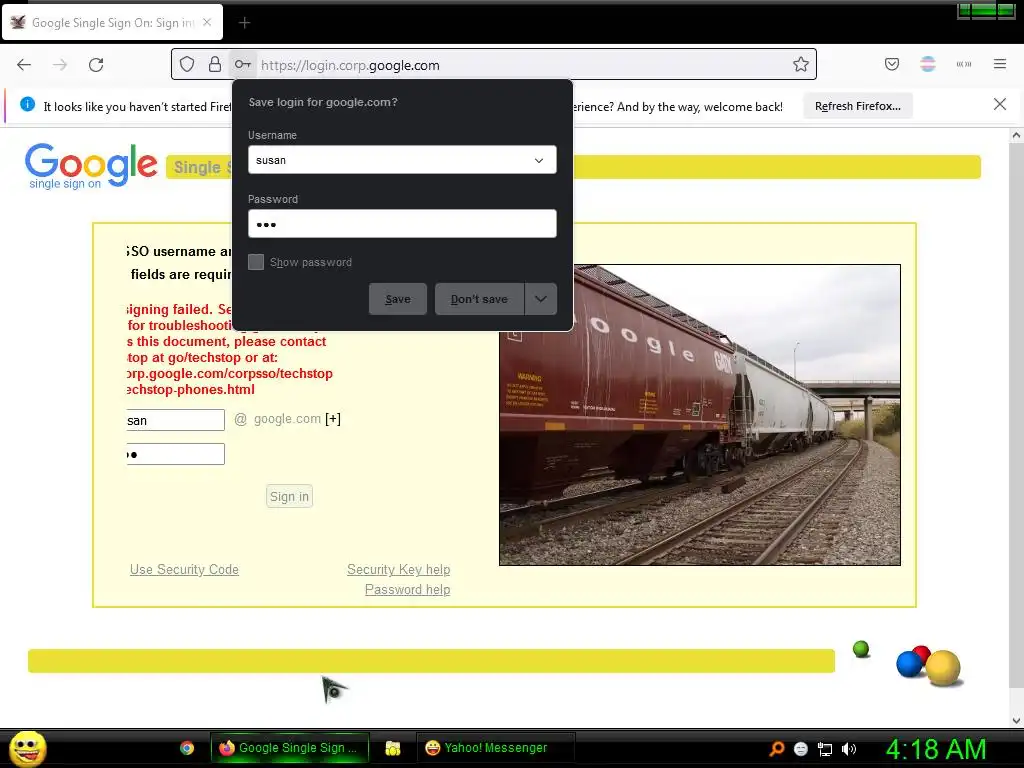Screen dimensions: 1024x768
Task: Click the speaker volume tray icon
Action: coord(849,749)
